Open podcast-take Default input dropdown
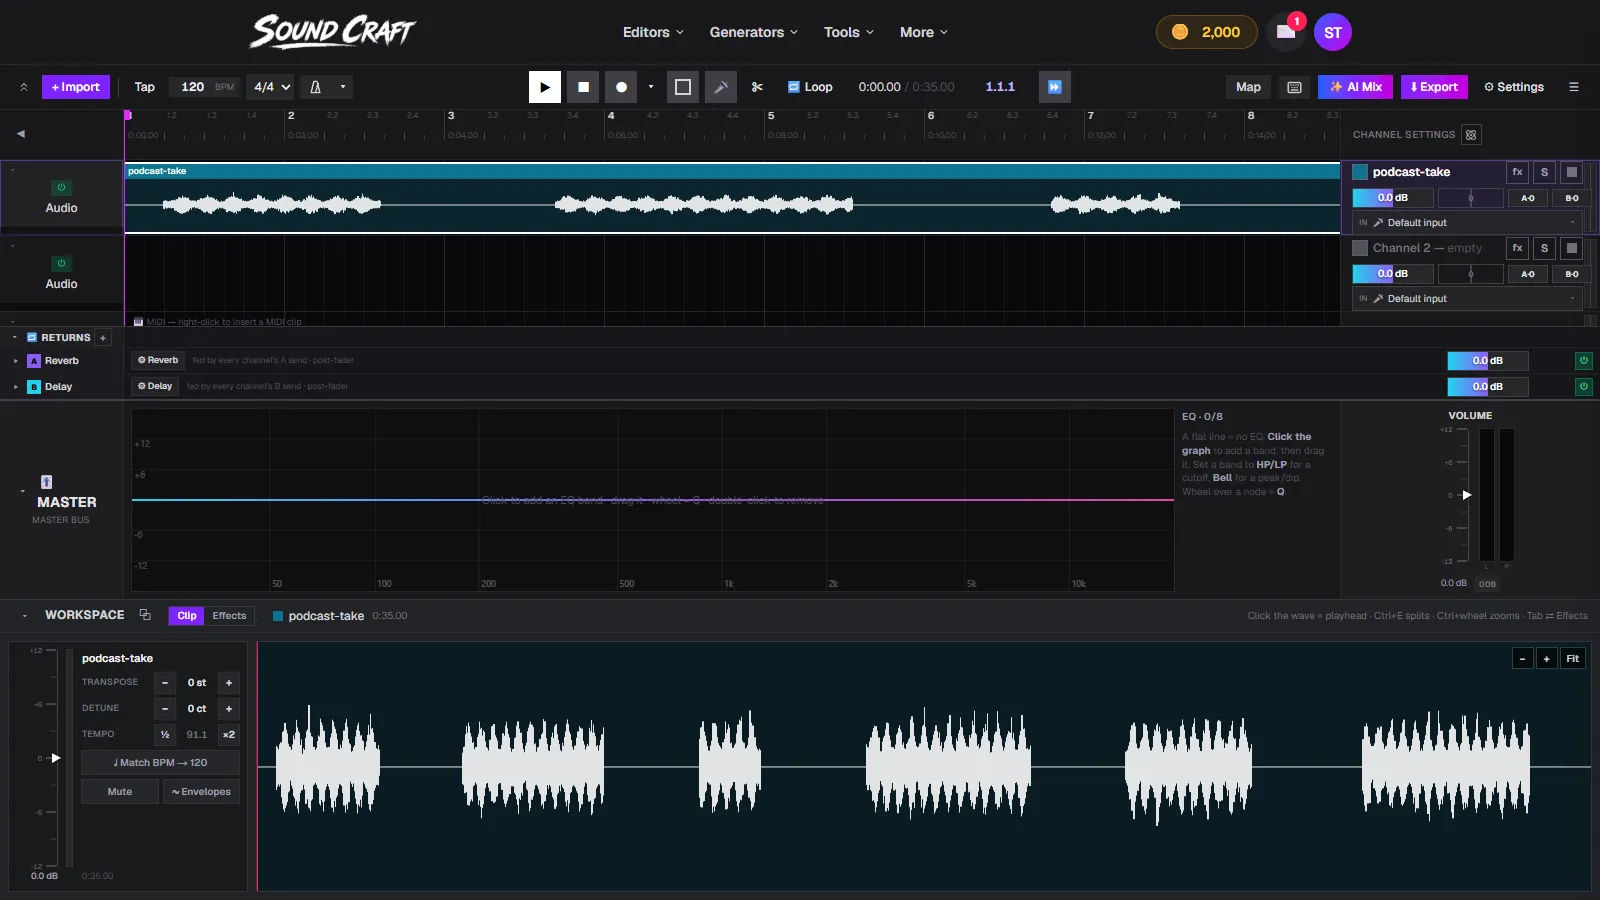This screenshot has height=900, width=1600. click(x=1467, y=223)
